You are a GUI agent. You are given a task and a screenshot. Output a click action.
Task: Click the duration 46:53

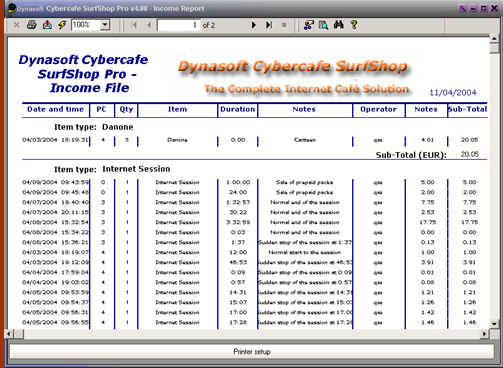[238, 262]
